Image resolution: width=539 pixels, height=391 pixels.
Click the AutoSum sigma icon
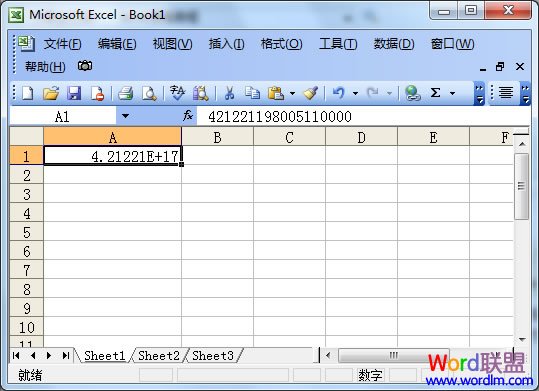click(x=435, y=93)
